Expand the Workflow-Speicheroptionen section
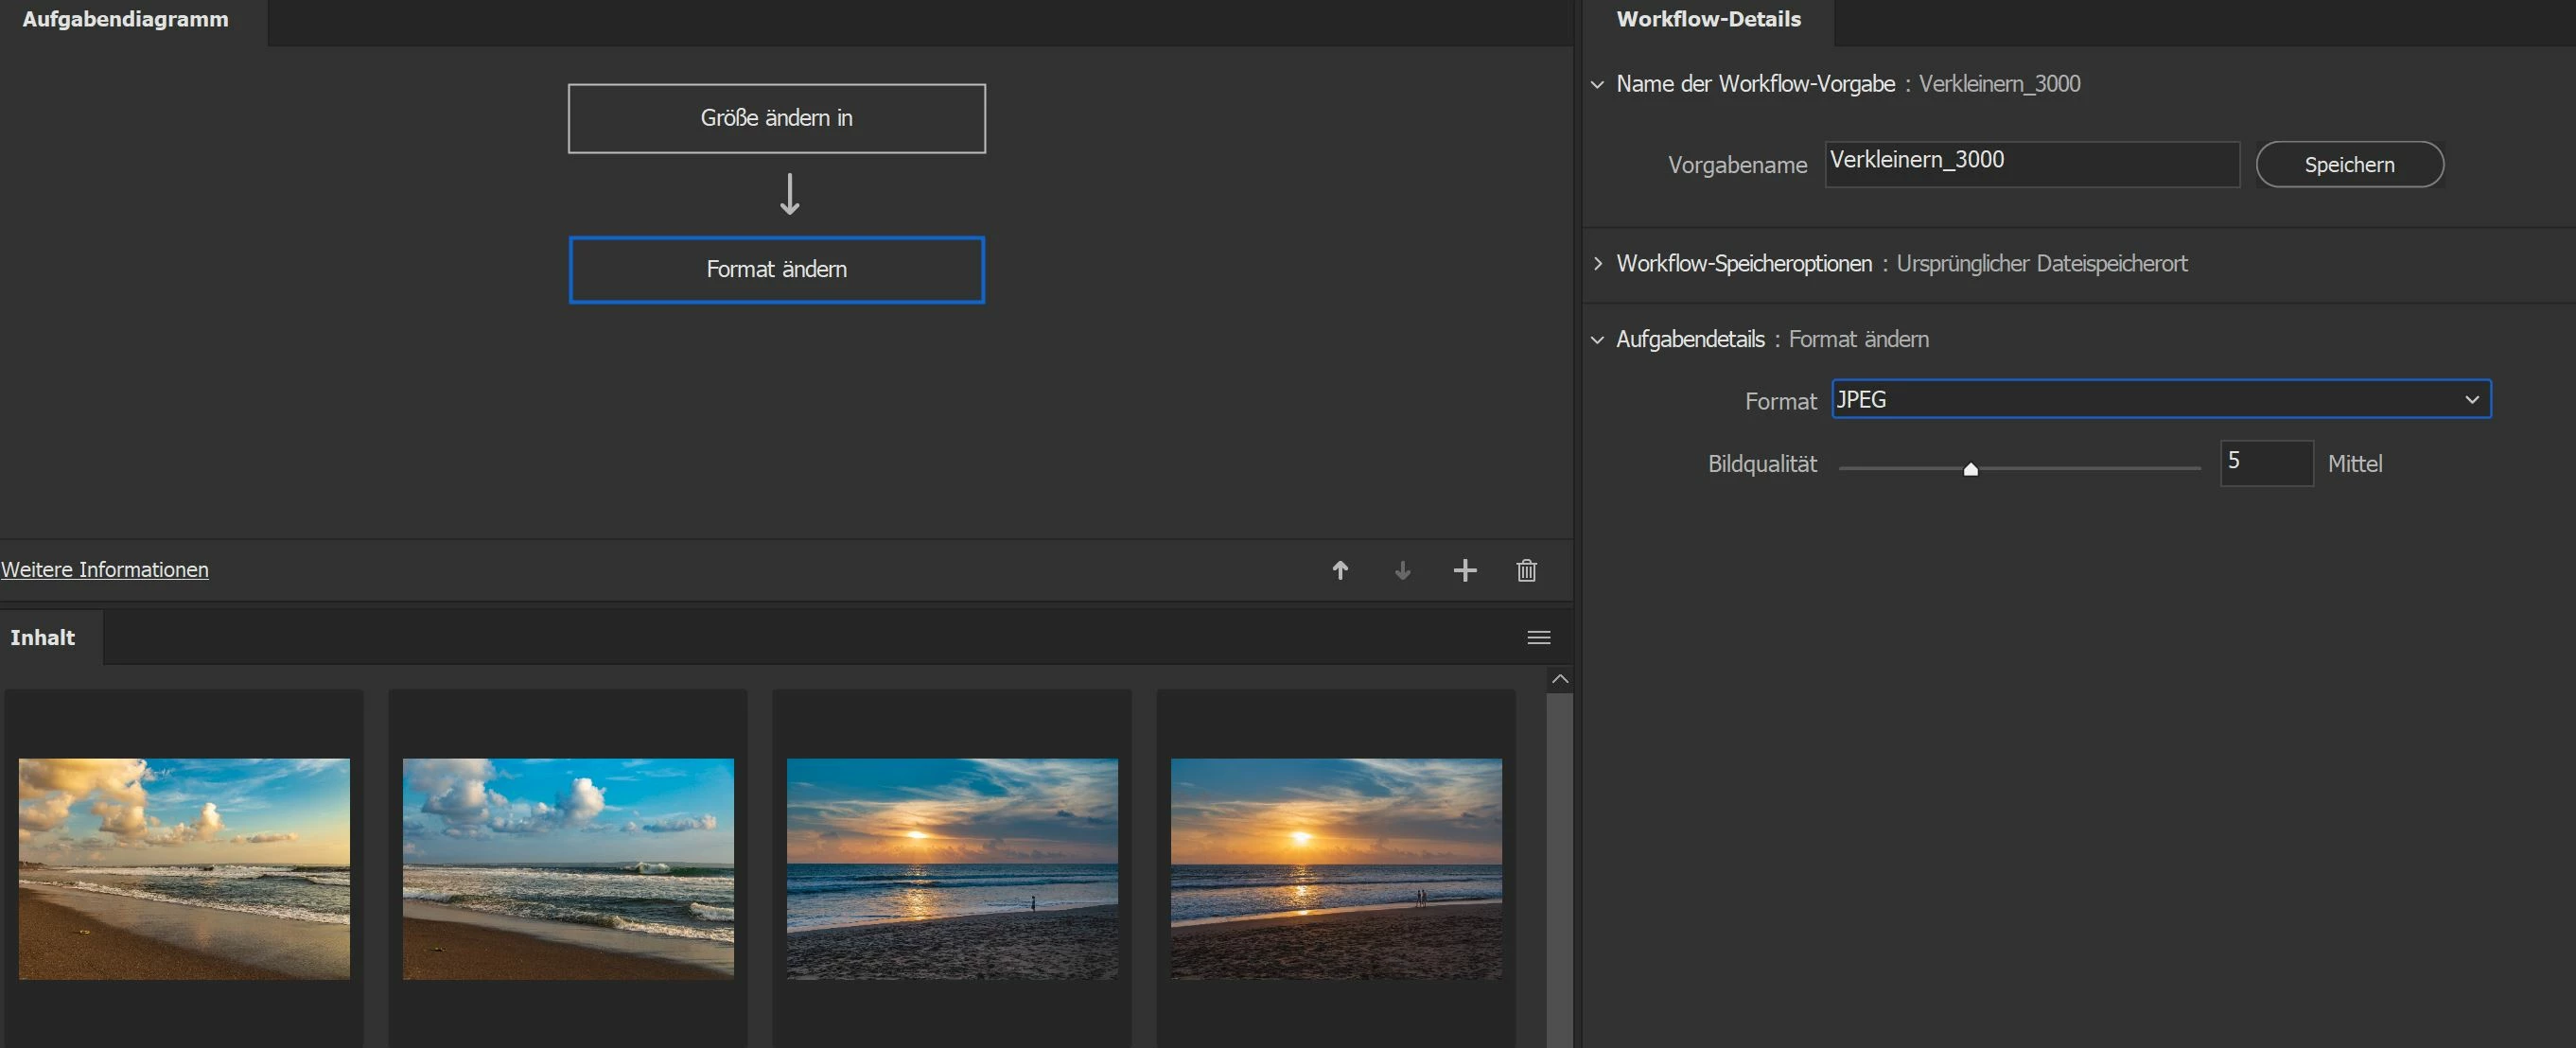2576x1048 pixels. click(1597, 264)
